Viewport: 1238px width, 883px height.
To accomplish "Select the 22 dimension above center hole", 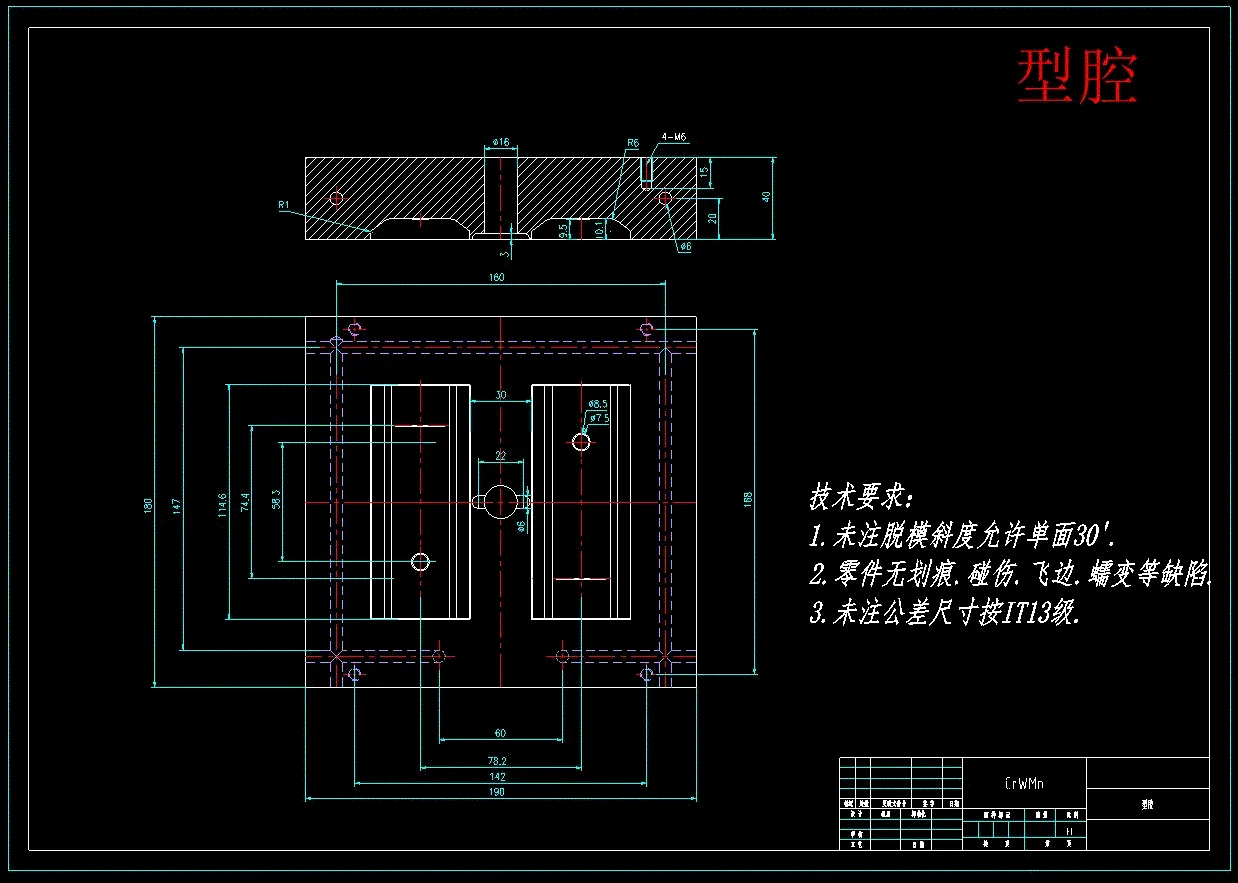I will [501, 455].
